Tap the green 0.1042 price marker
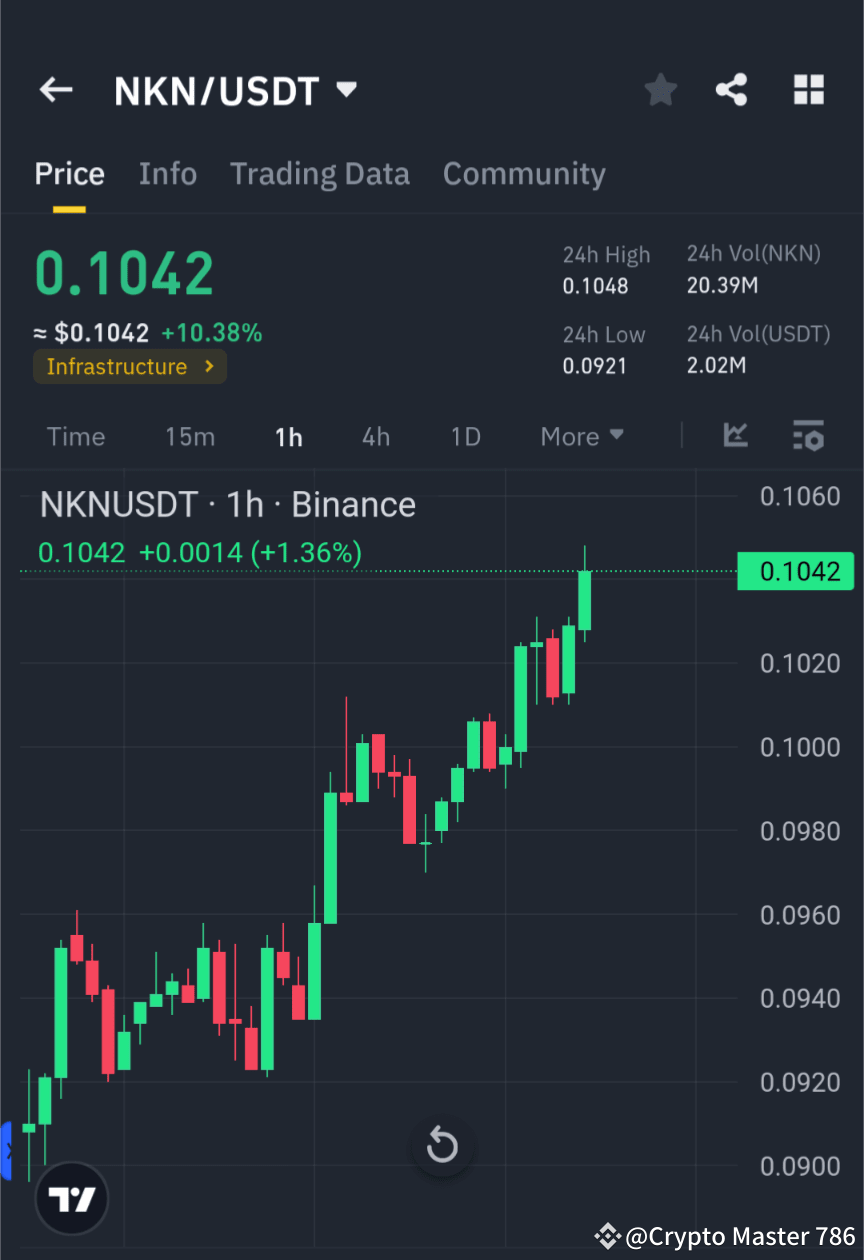The image size is (864, 1260). coord(795,571)
